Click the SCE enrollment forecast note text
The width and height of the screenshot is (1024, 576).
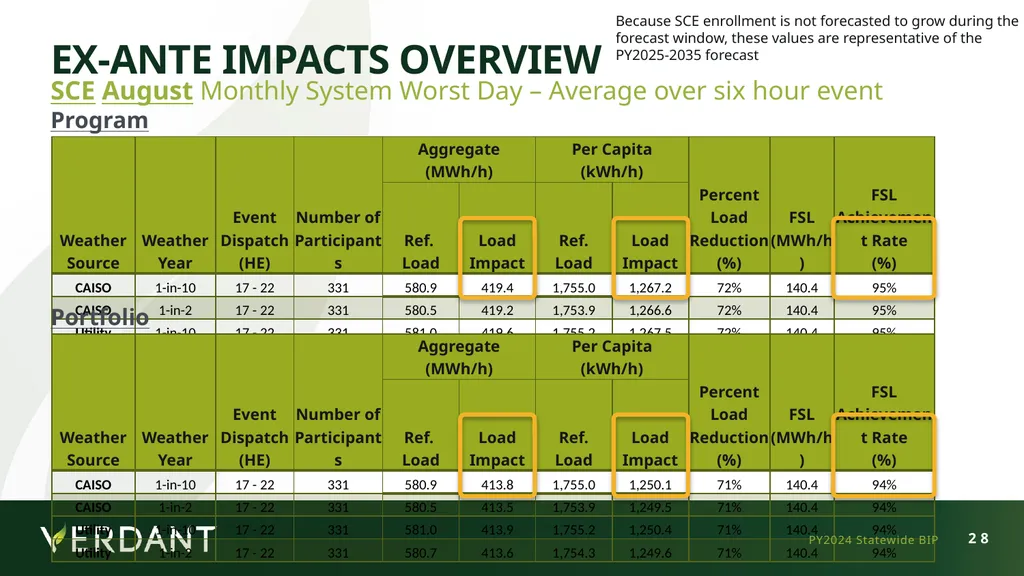click(x=816, y=38)
